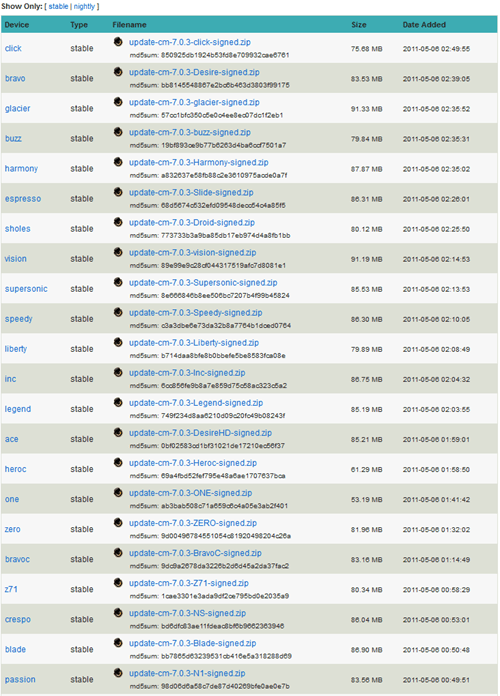The height and width of the screenshot is (696, 500).
Task: Open the harmony device link
Action: coord(21,169)
